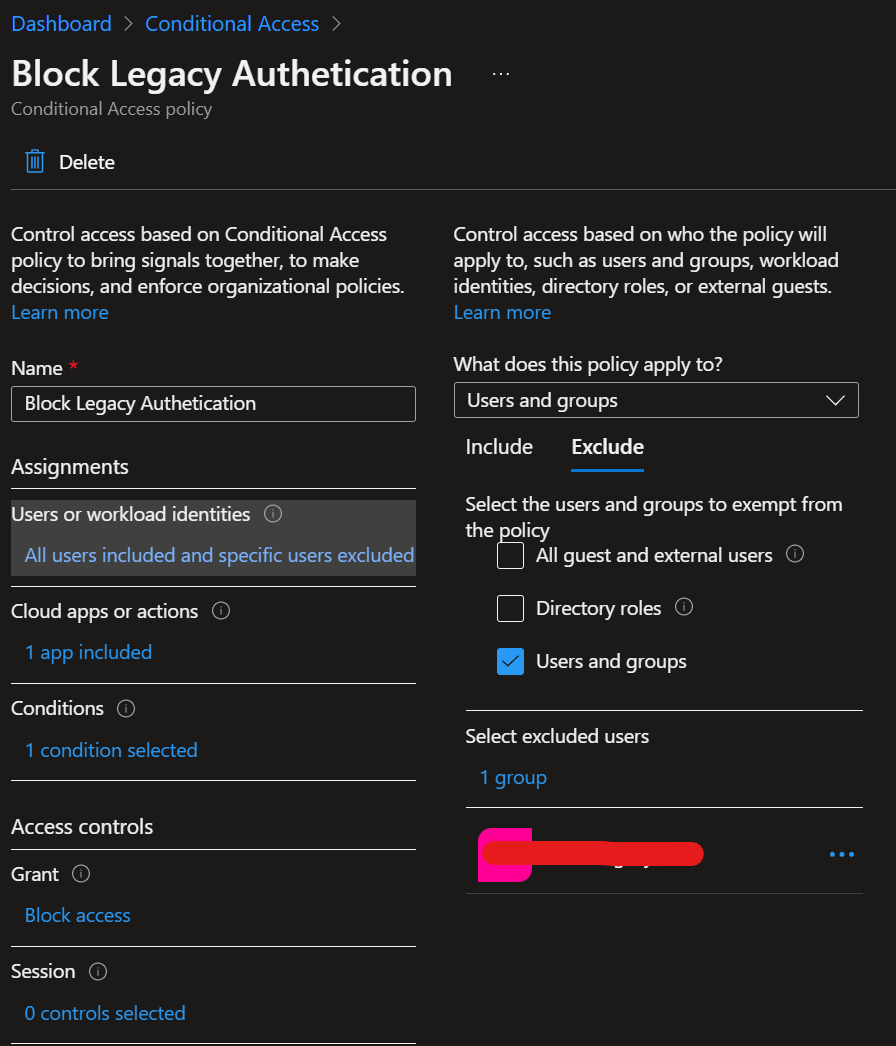The image size is (896, 1046).
Task: Open the 1 app included link
Action: [88, 652]
